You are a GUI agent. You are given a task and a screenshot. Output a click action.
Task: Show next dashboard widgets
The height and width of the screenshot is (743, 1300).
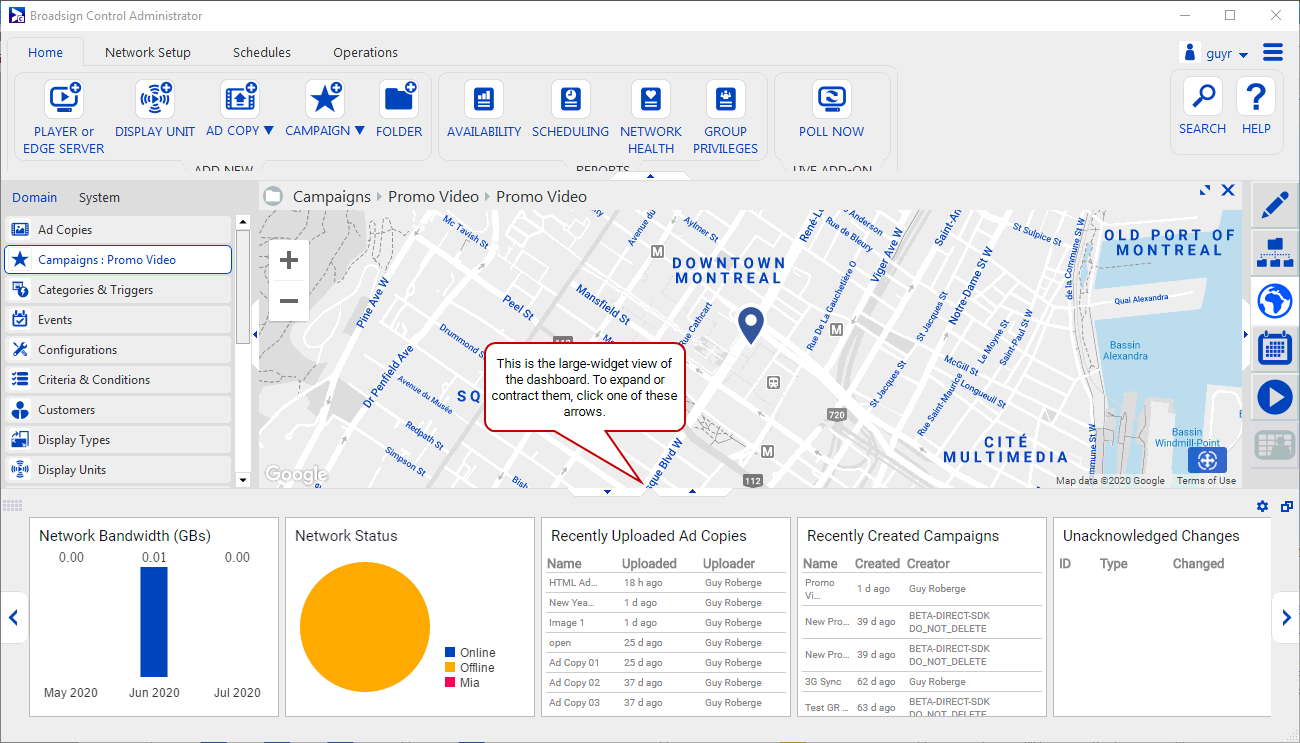coord(1286,619)
